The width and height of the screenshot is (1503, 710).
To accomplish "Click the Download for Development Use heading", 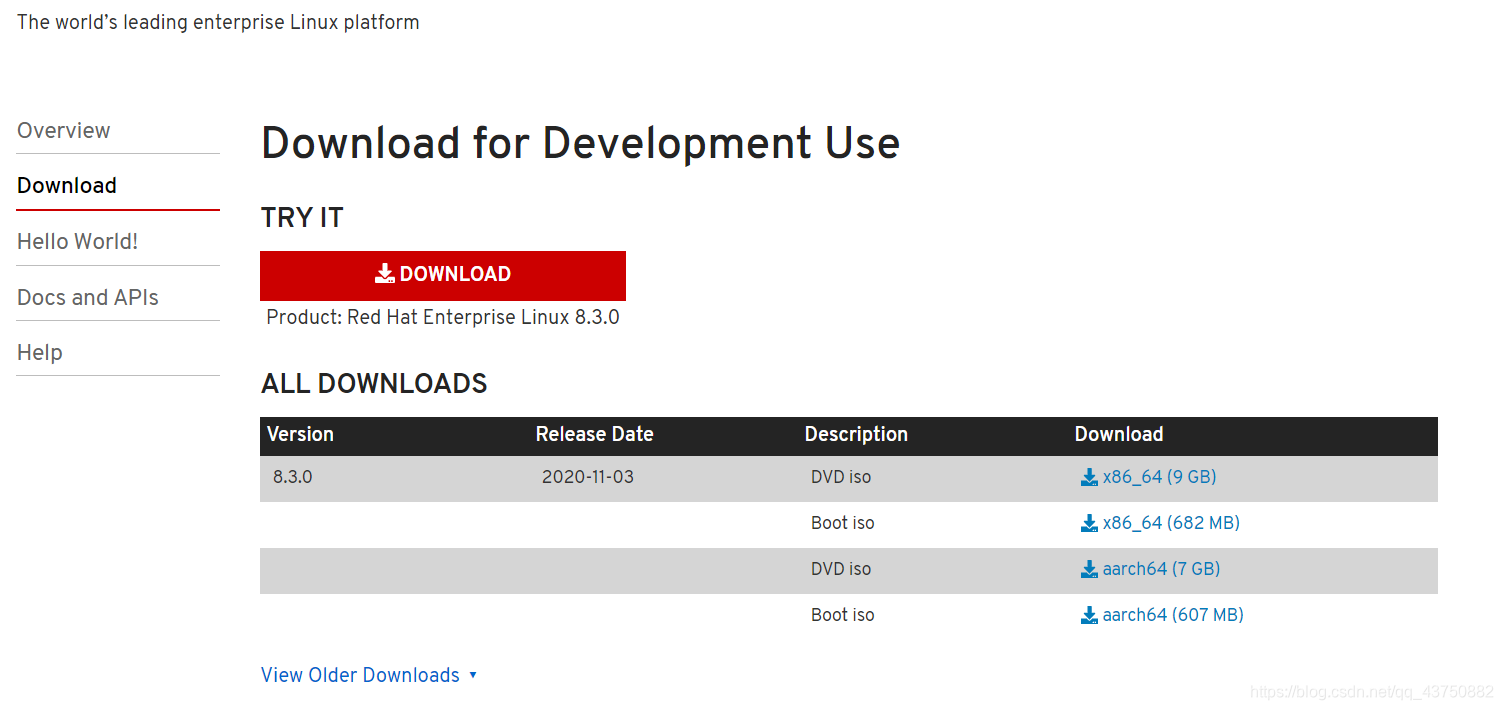I will point(581,143).
